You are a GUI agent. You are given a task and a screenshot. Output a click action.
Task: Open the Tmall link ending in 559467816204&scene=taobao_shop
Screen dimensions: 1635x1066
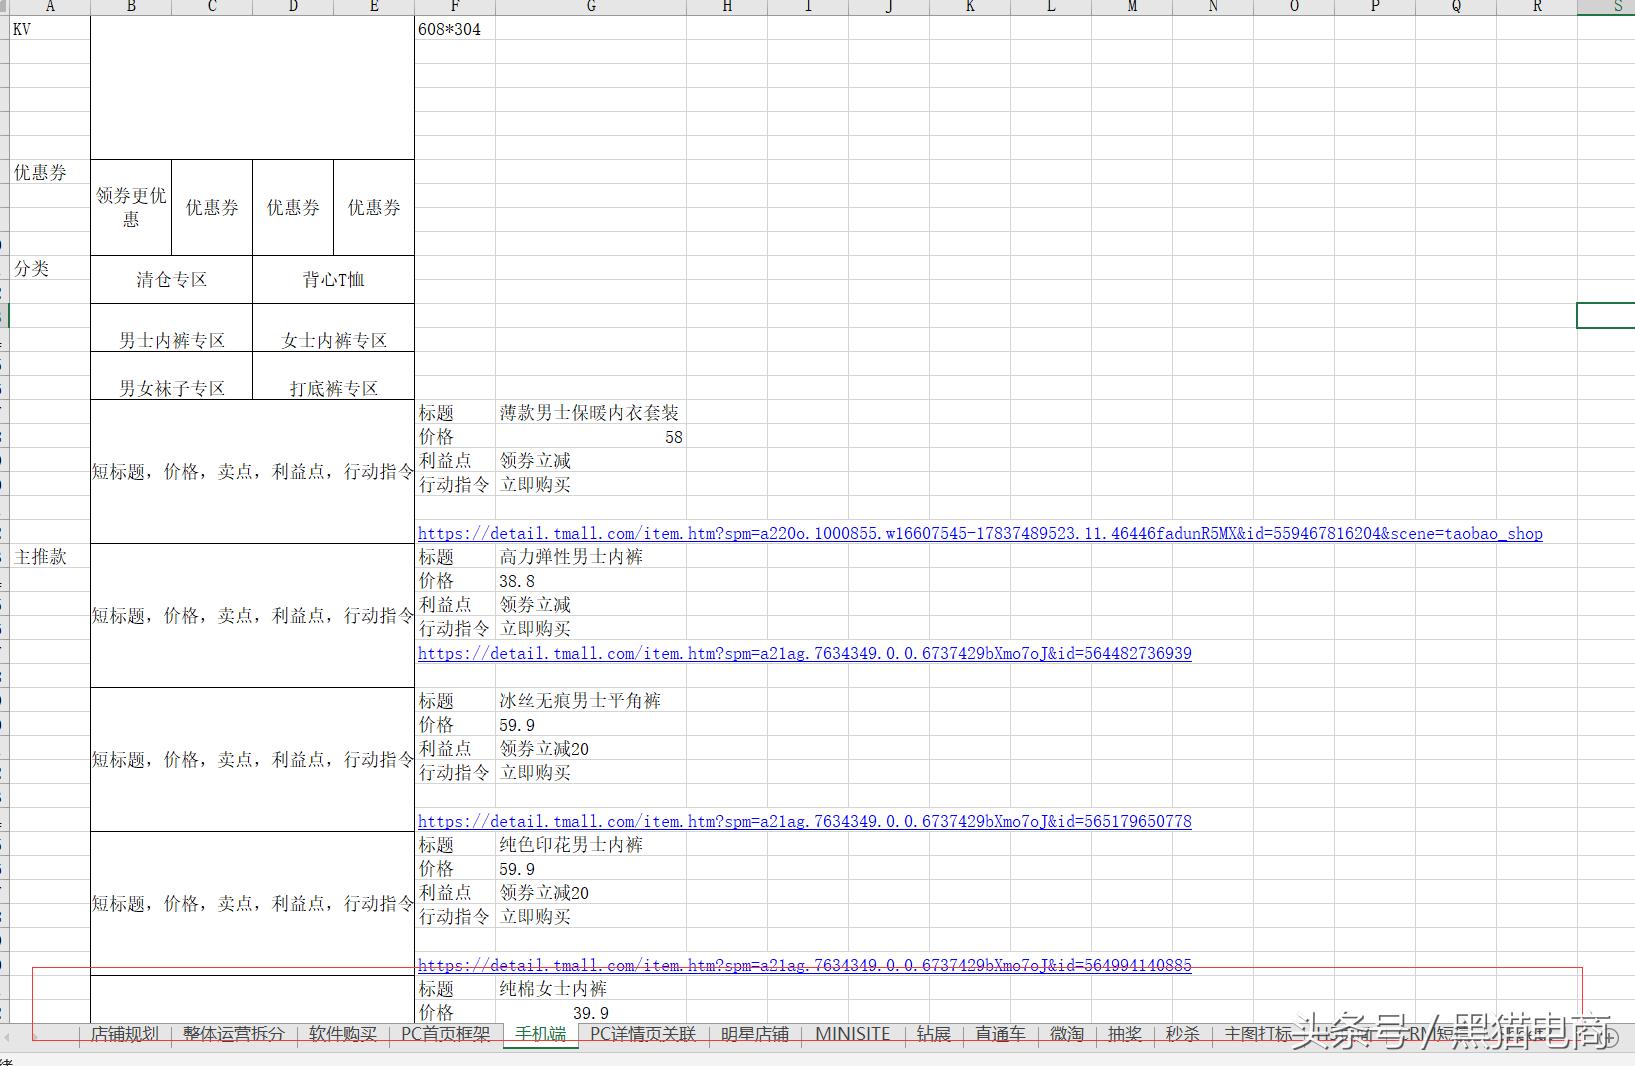(979, 534)
